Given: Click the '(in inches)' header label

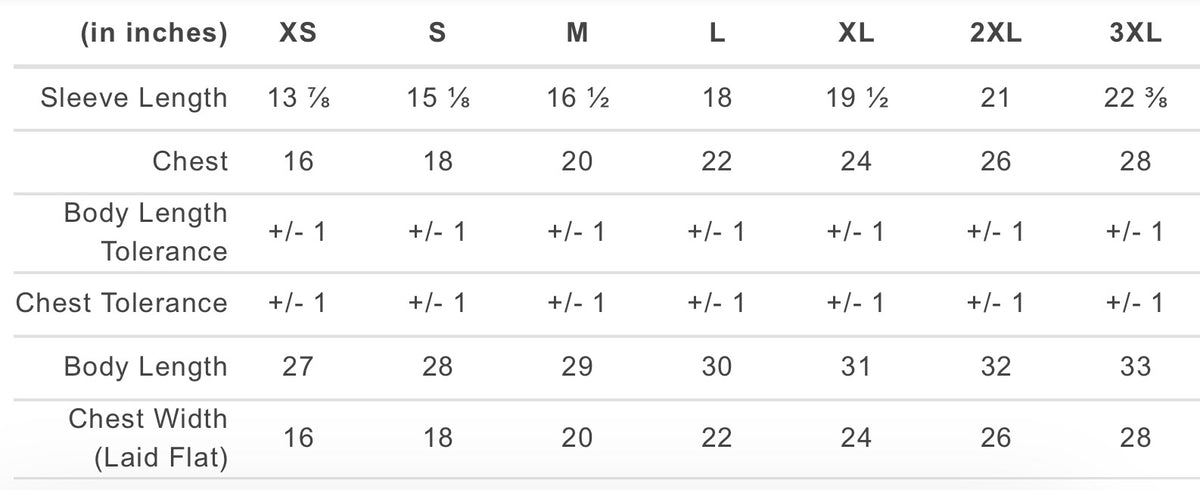Looking at the screenshot, I should 153,33.
